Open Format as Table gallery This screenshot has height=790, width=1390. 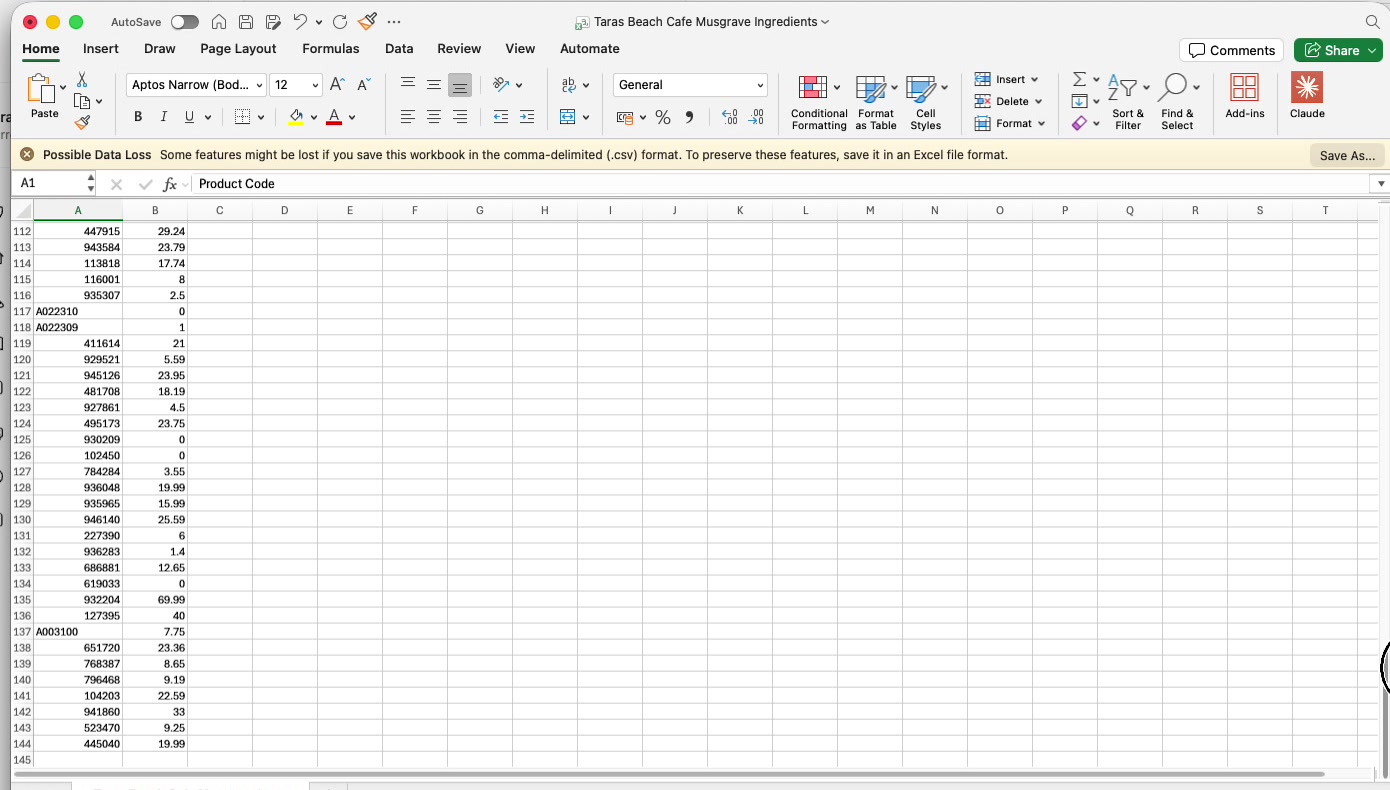click(x=876, y=102)
